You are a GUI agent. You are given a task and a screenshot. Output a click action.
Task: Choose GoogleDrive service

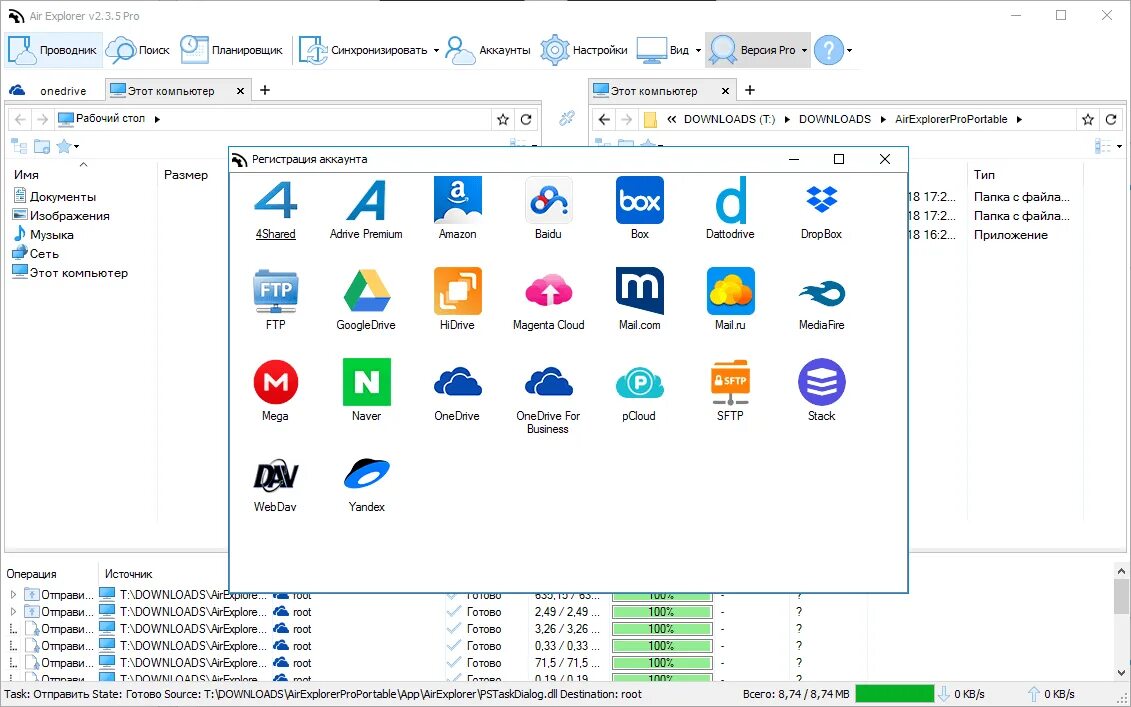tap(366, 299)
